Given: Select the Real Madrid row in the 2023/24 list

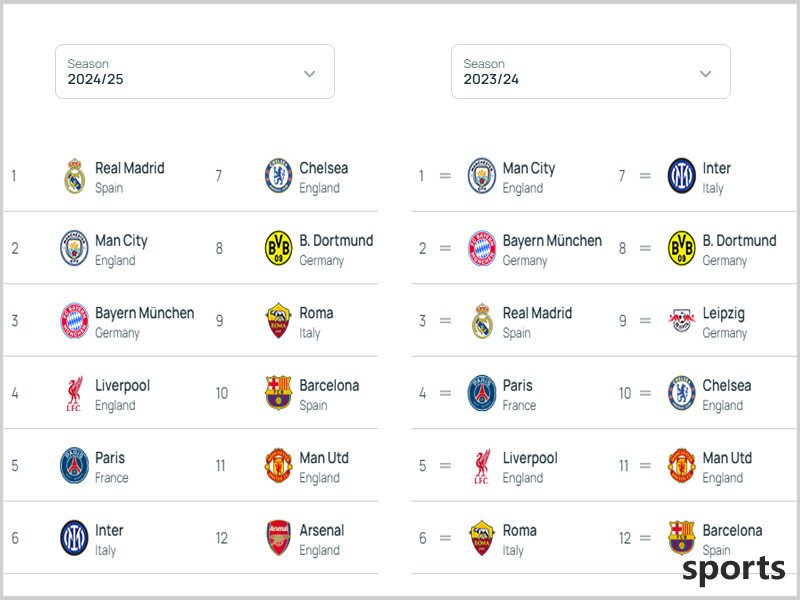Looking at the screenshot, I should [x=510, y=320].
